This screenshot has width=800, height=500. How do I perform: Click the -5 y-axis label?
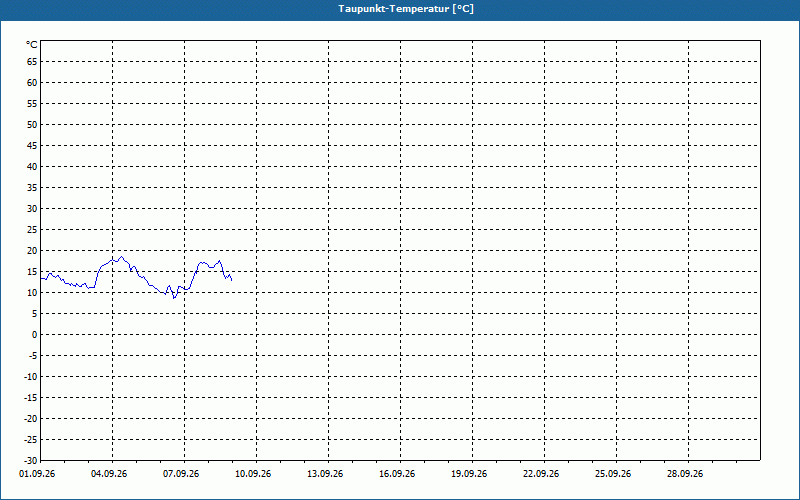33,356
